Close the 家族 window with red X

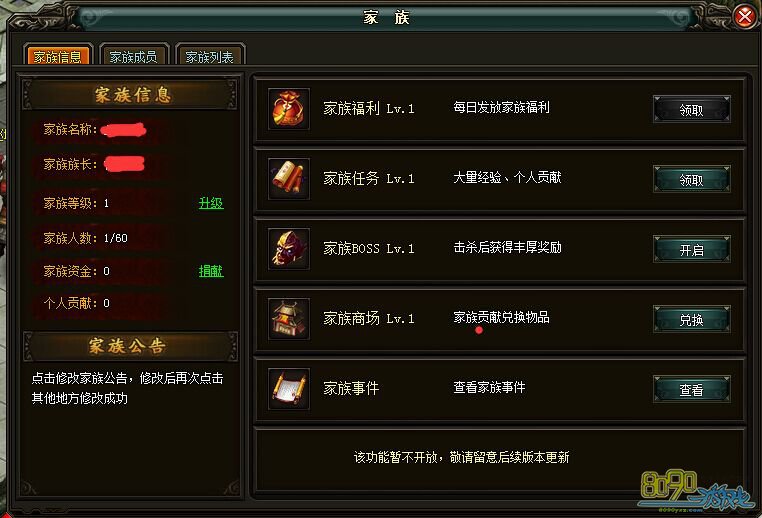point(745,17)
